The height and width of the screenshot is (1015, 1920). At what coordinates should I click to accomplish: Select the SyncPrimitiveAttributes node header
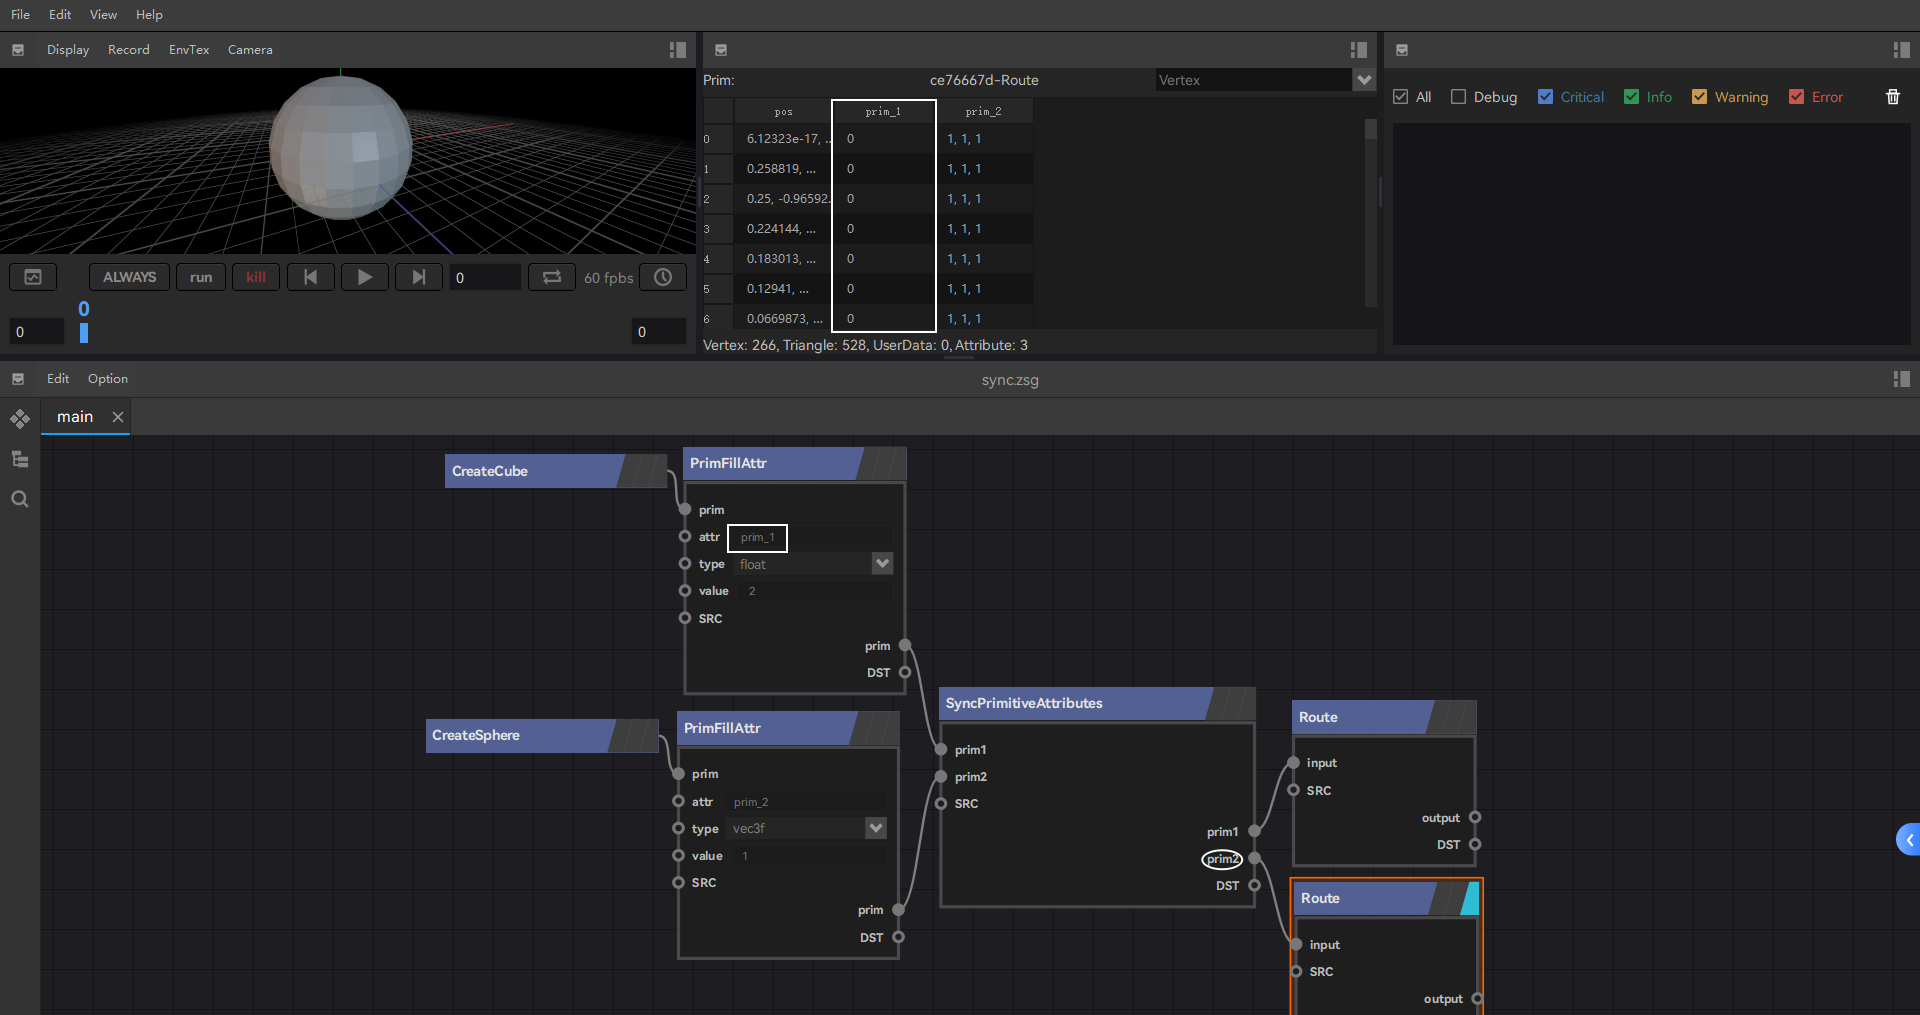tap(1097, 703)
